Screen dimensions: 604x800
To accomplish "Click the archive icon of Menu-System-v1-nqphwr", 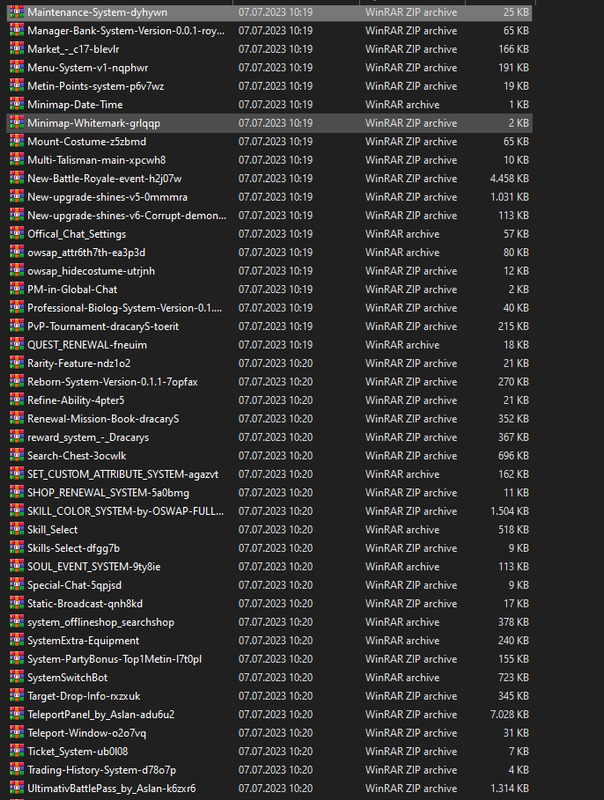I will [x=17, y=67].
